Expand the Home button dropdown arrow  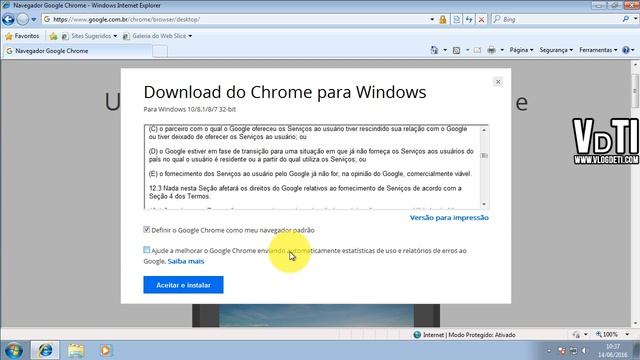click(445, 50)
